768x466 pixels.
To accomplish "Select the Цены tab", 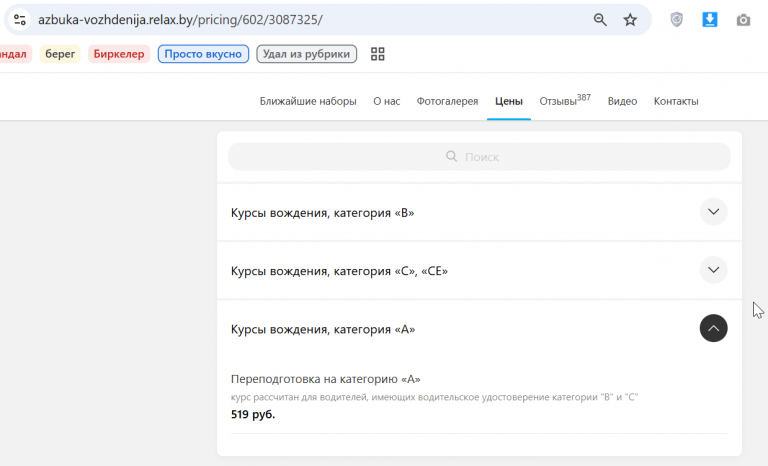I will point(509,101).
